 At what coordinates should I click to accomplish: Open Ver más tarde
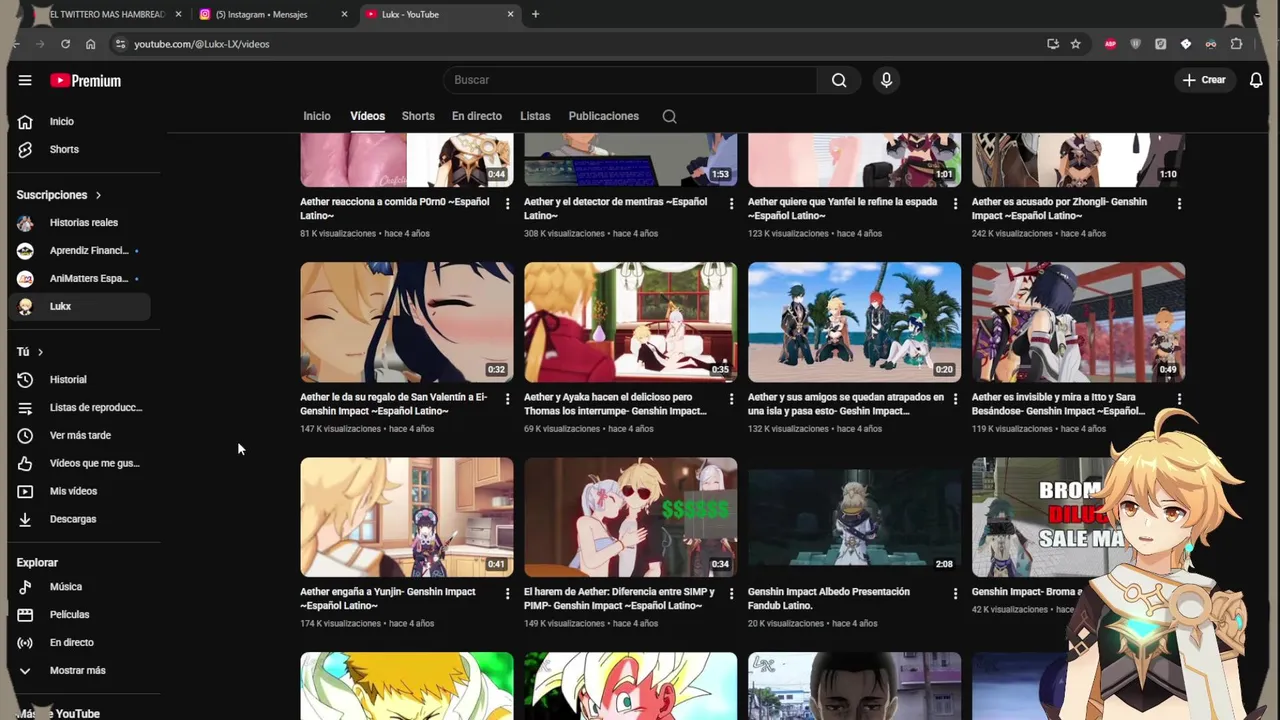coord(80,435)
